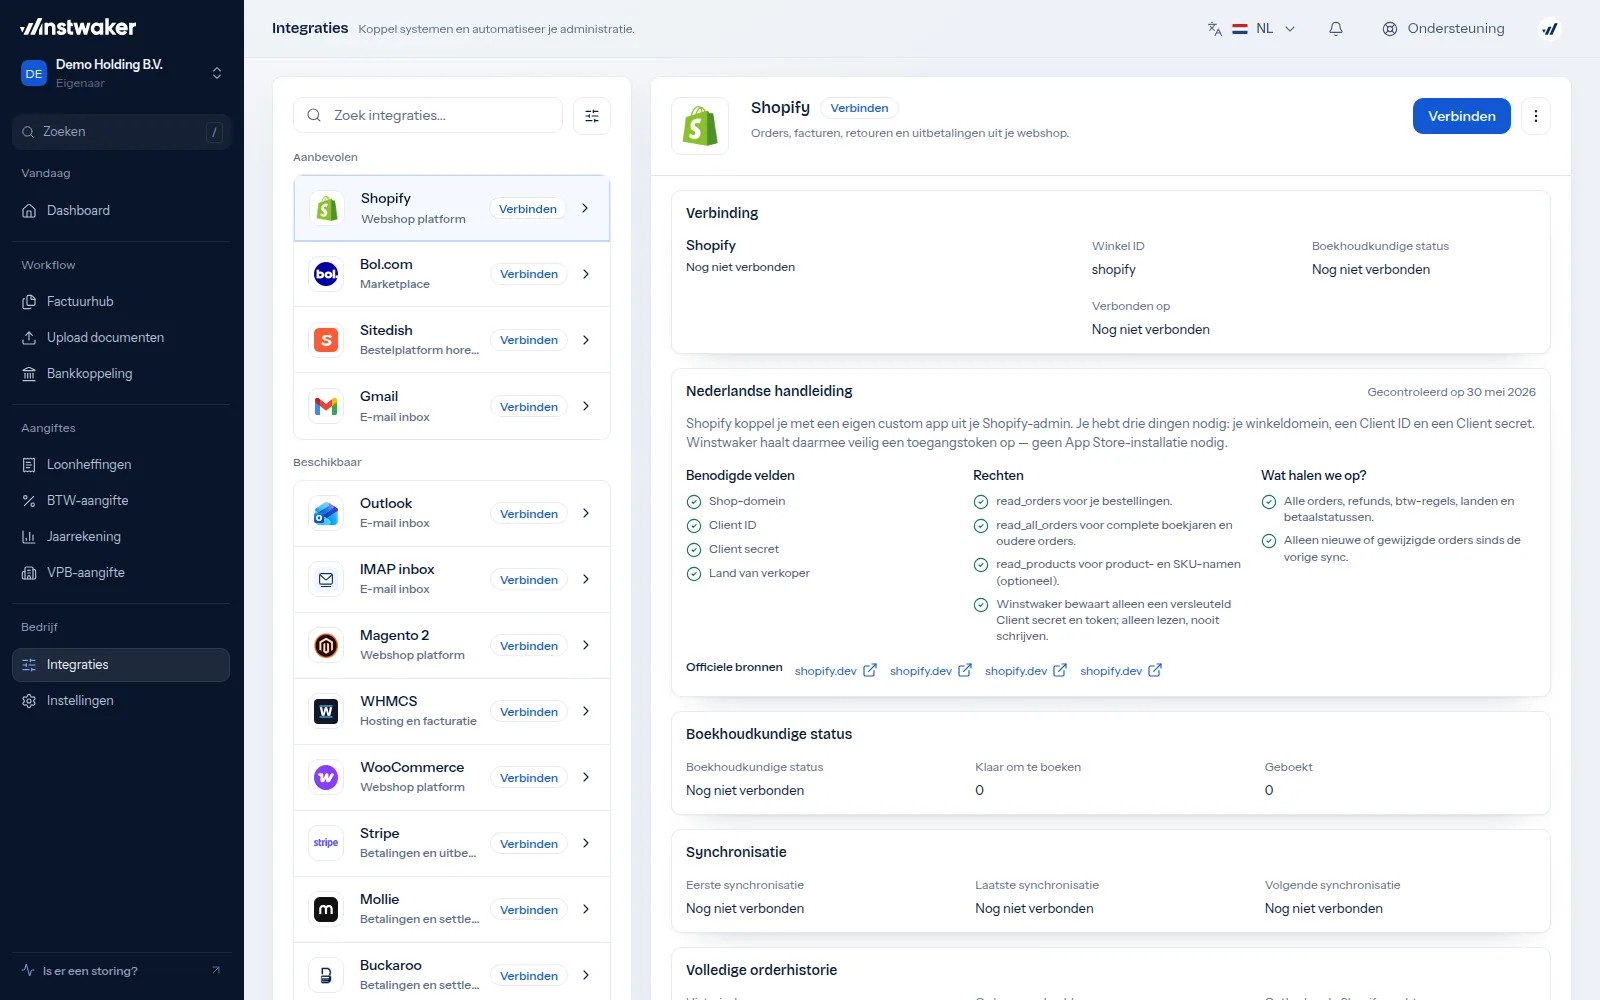
Task: Open Bankkoppeling in the sidebar
Action: [121, 373]
